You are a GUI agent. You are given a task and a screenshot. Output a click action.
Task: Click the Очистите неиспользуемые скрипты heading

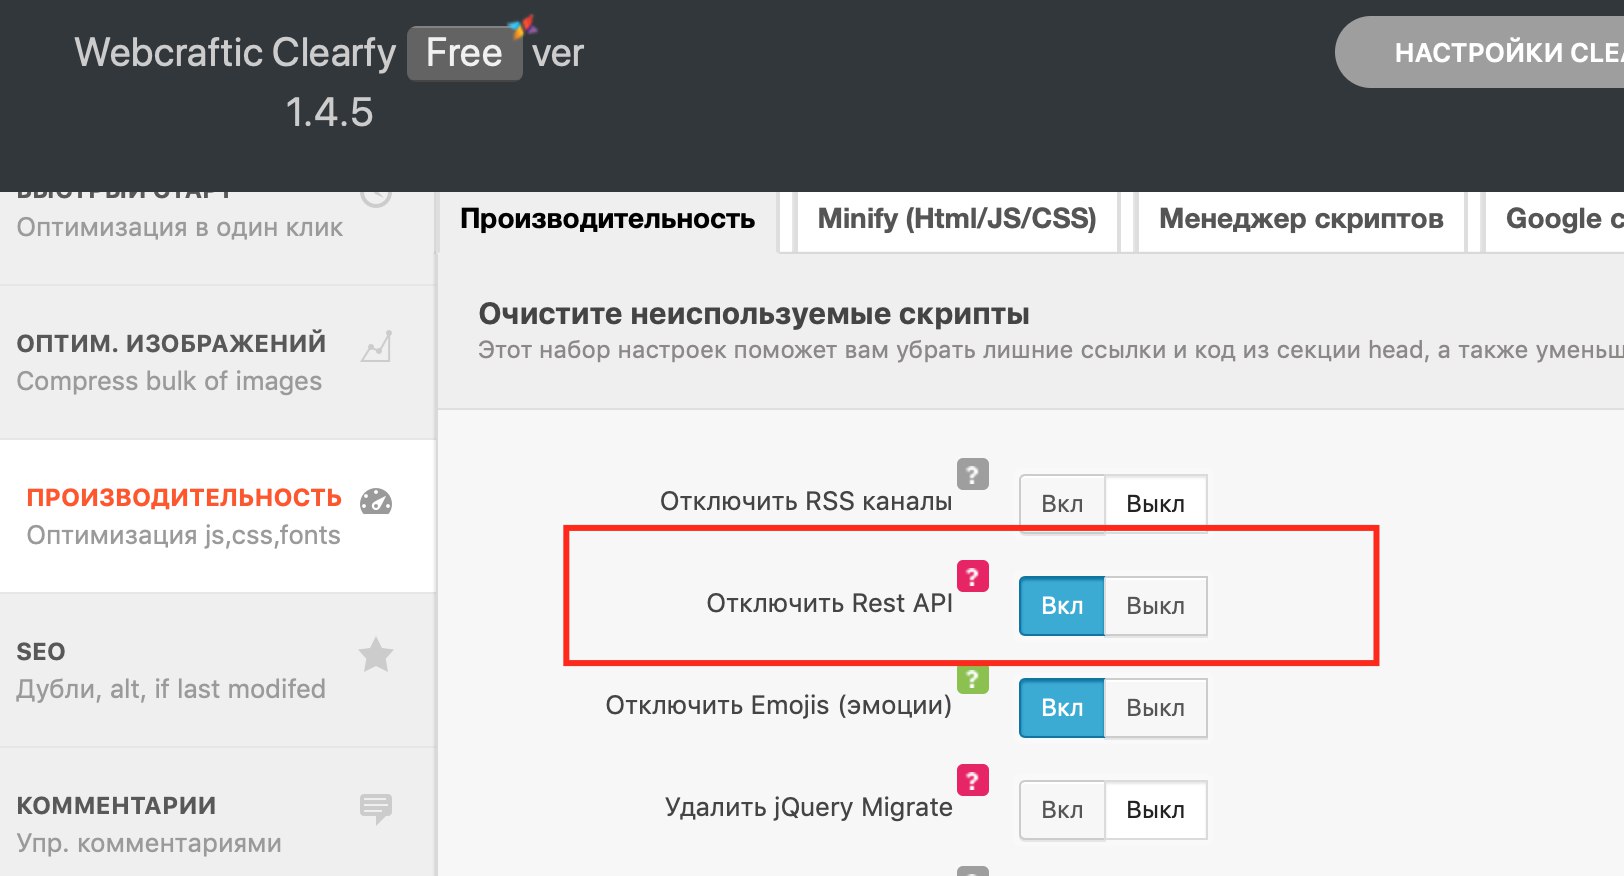tap(754, 314)
